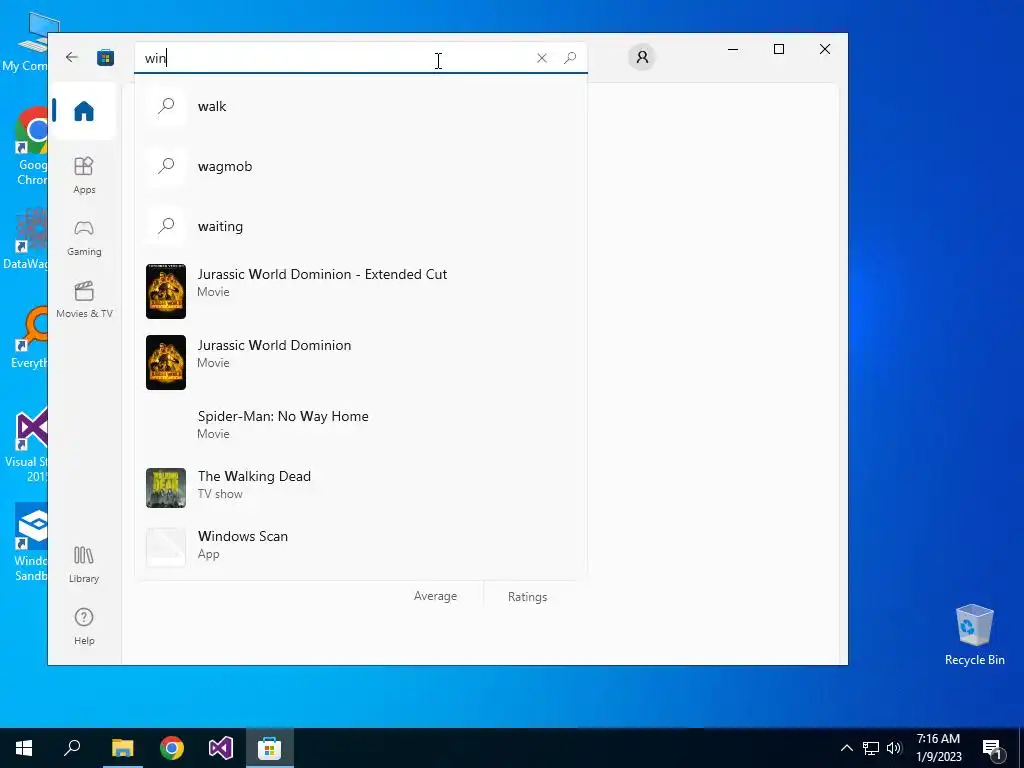
Task: Show hidden system tray icons
Action: point(846,748)
